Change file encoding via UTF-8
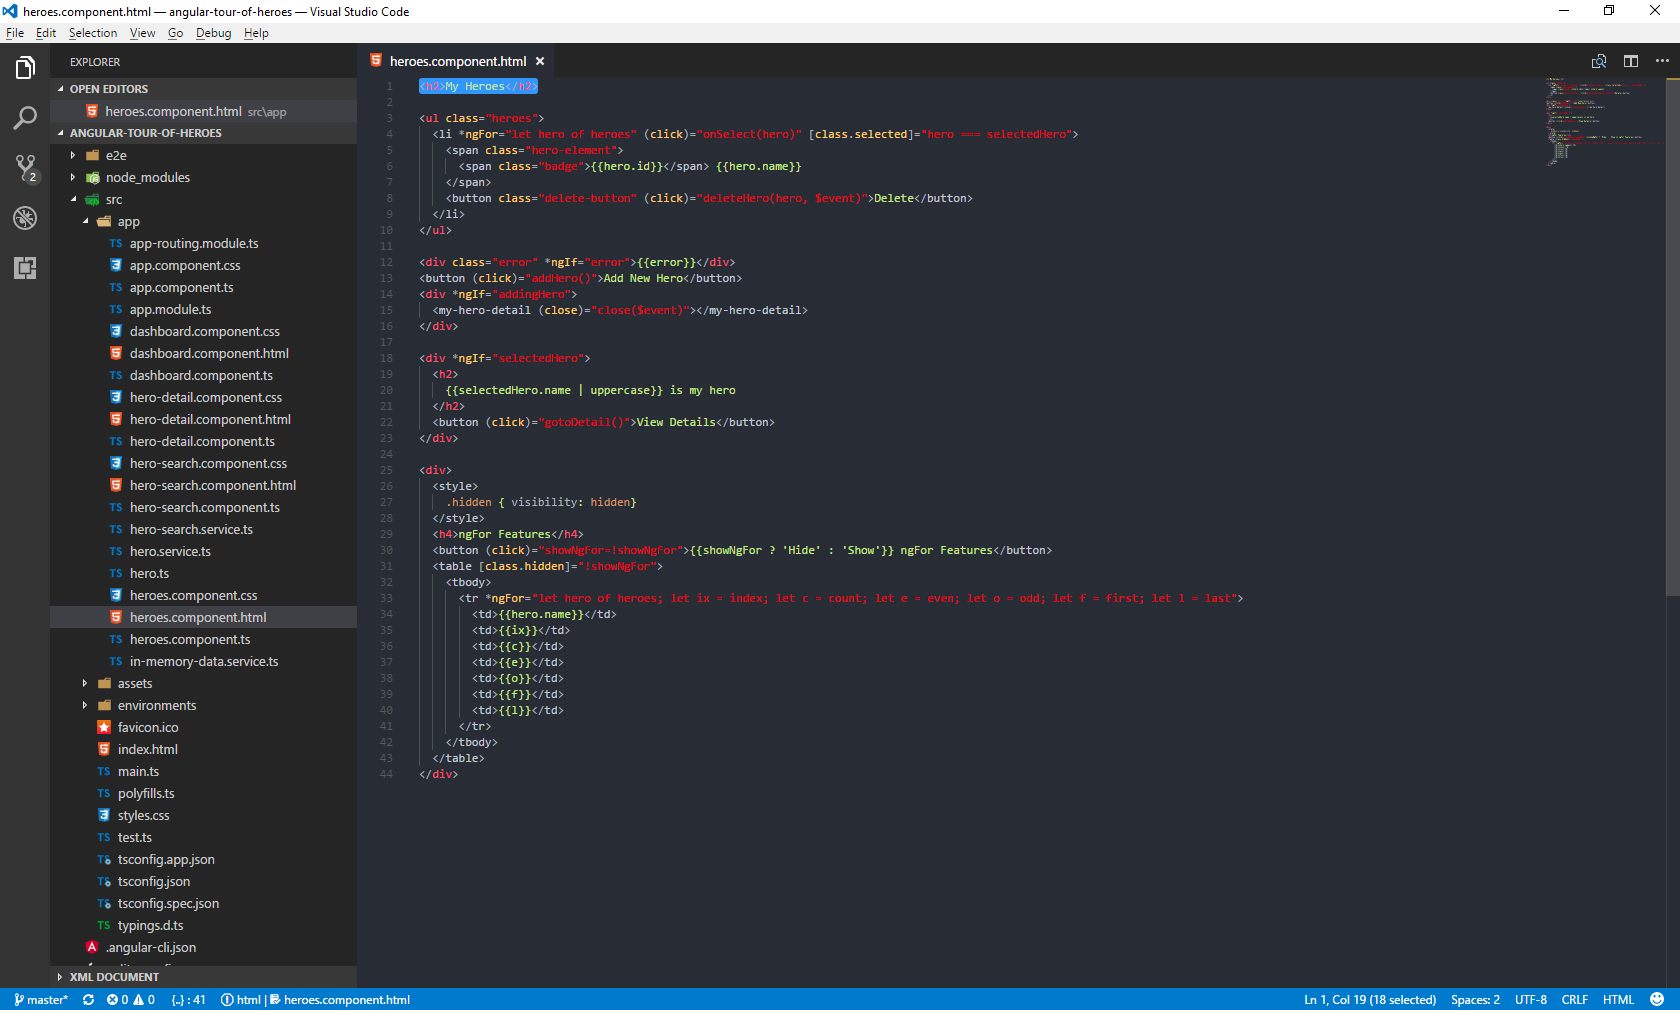1680x1010 pixels. point(1530,1000)
